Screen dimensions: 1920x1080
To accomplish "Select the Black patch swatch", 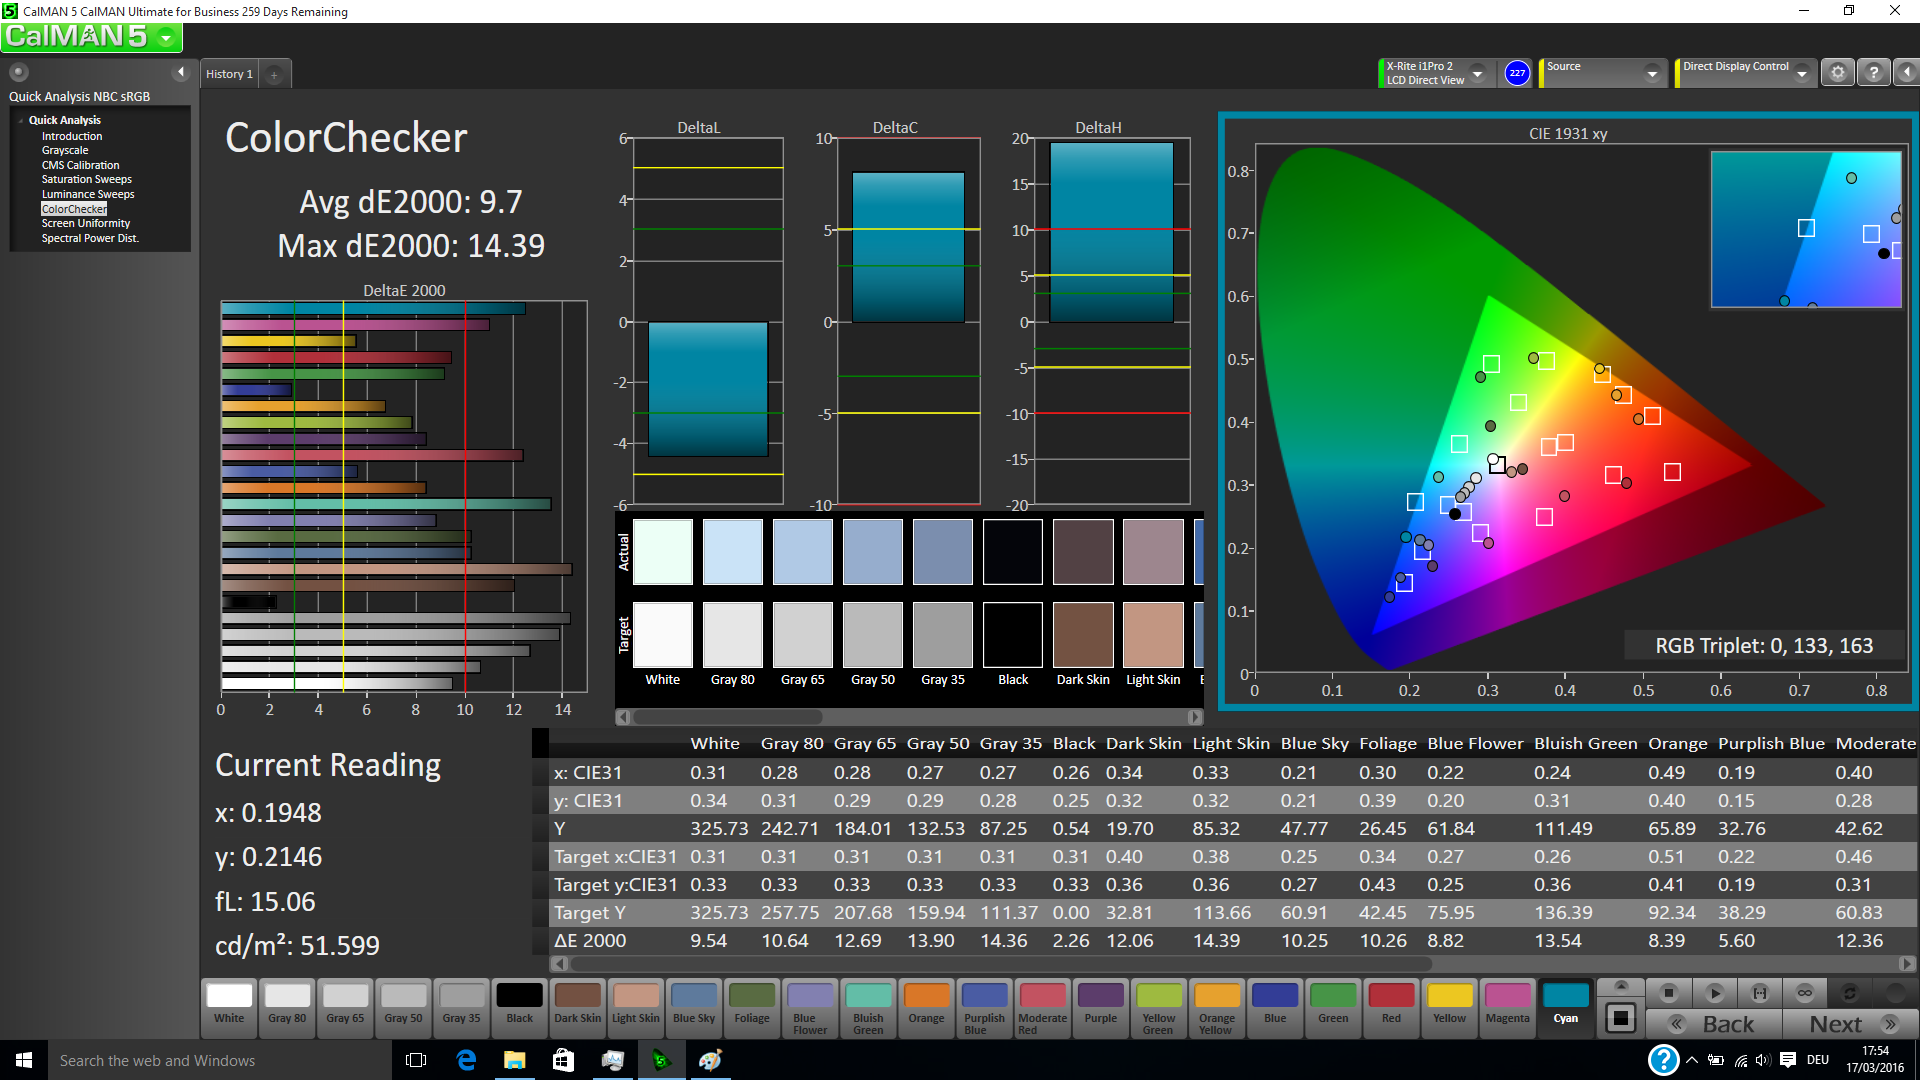I will [519, 1007].
